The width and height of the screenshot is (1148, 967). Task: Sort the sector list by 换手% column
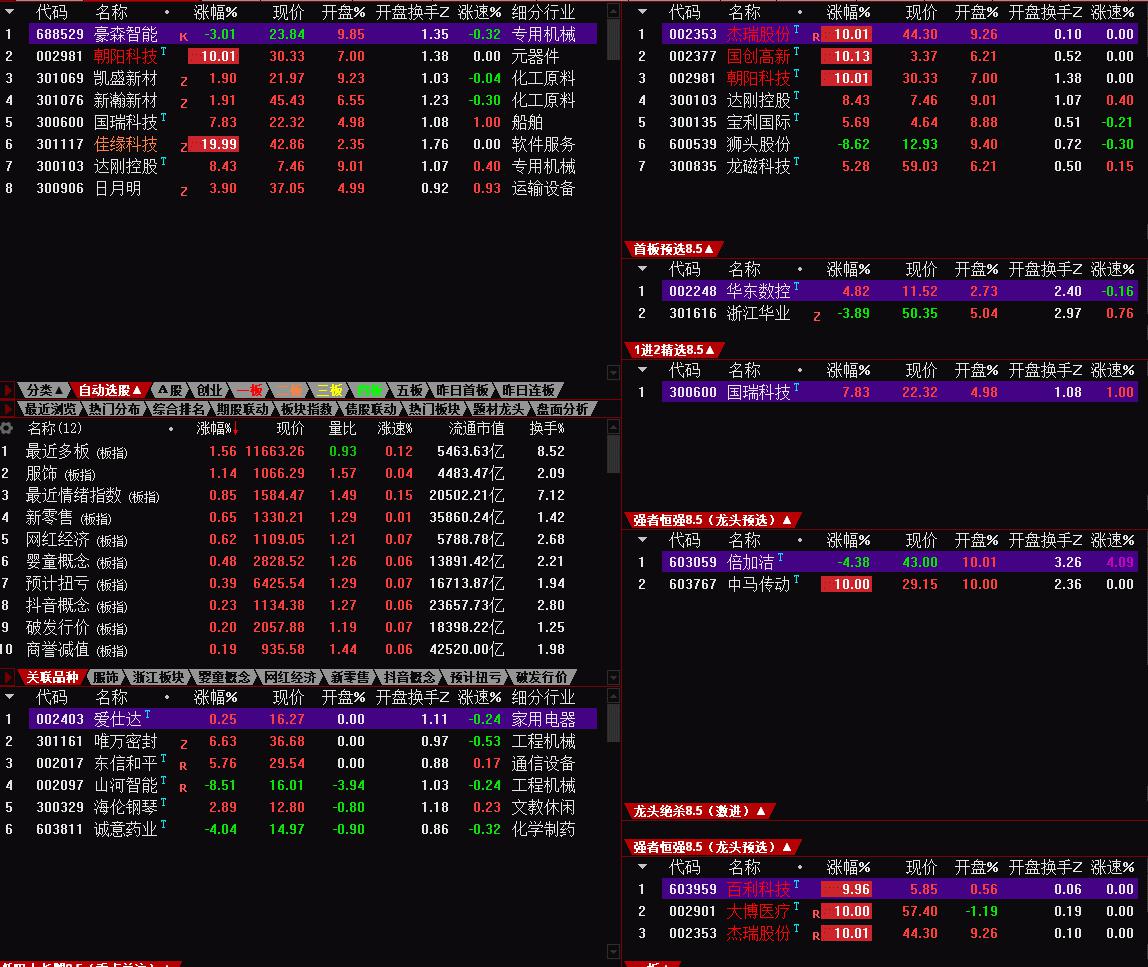(x=547, y=428)
